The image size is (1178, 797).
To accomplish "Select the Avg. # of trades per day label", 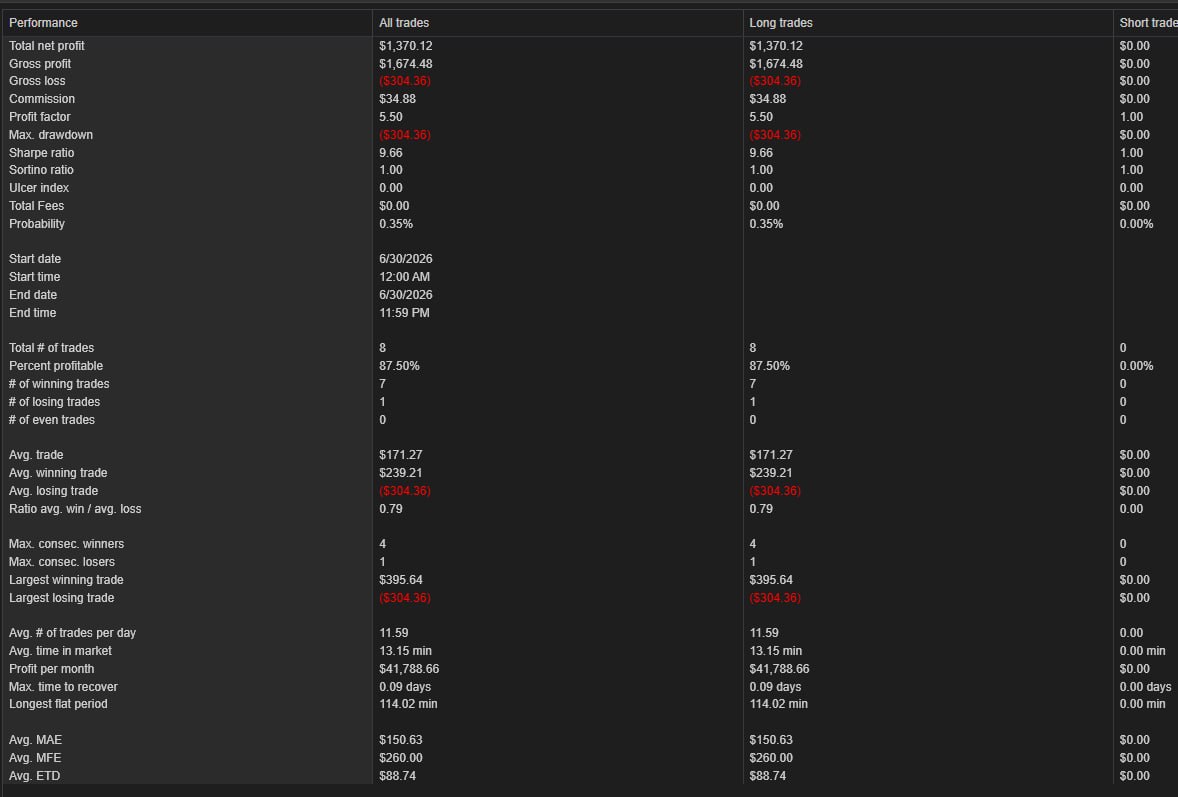I will pos(72,633).
